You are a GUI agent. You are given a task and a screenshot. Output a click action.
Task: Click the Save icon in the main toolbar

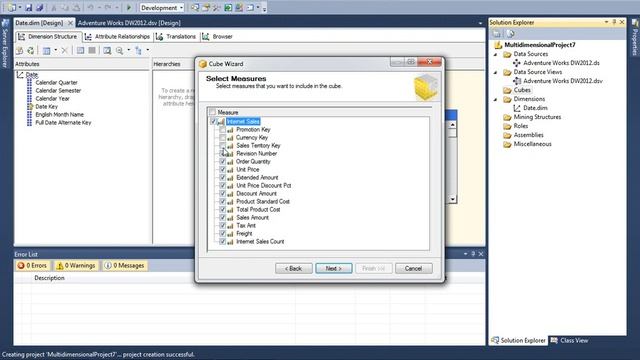pyautogui.click(x=29, y=7)
